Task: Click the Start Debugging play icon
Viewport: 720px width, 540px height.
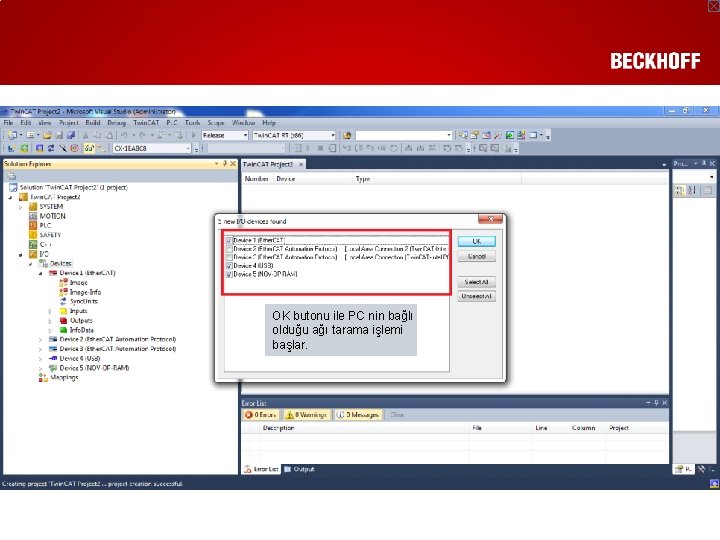Action: [x=193, y=135]
